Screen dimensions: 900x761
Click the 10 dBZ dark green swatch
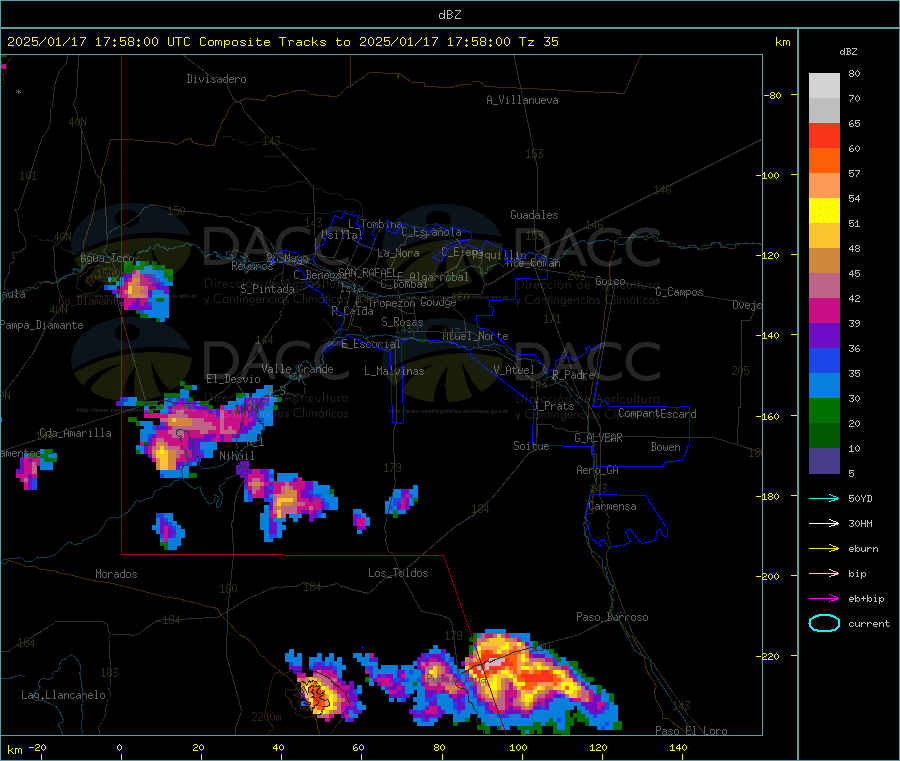pos(824,436)
